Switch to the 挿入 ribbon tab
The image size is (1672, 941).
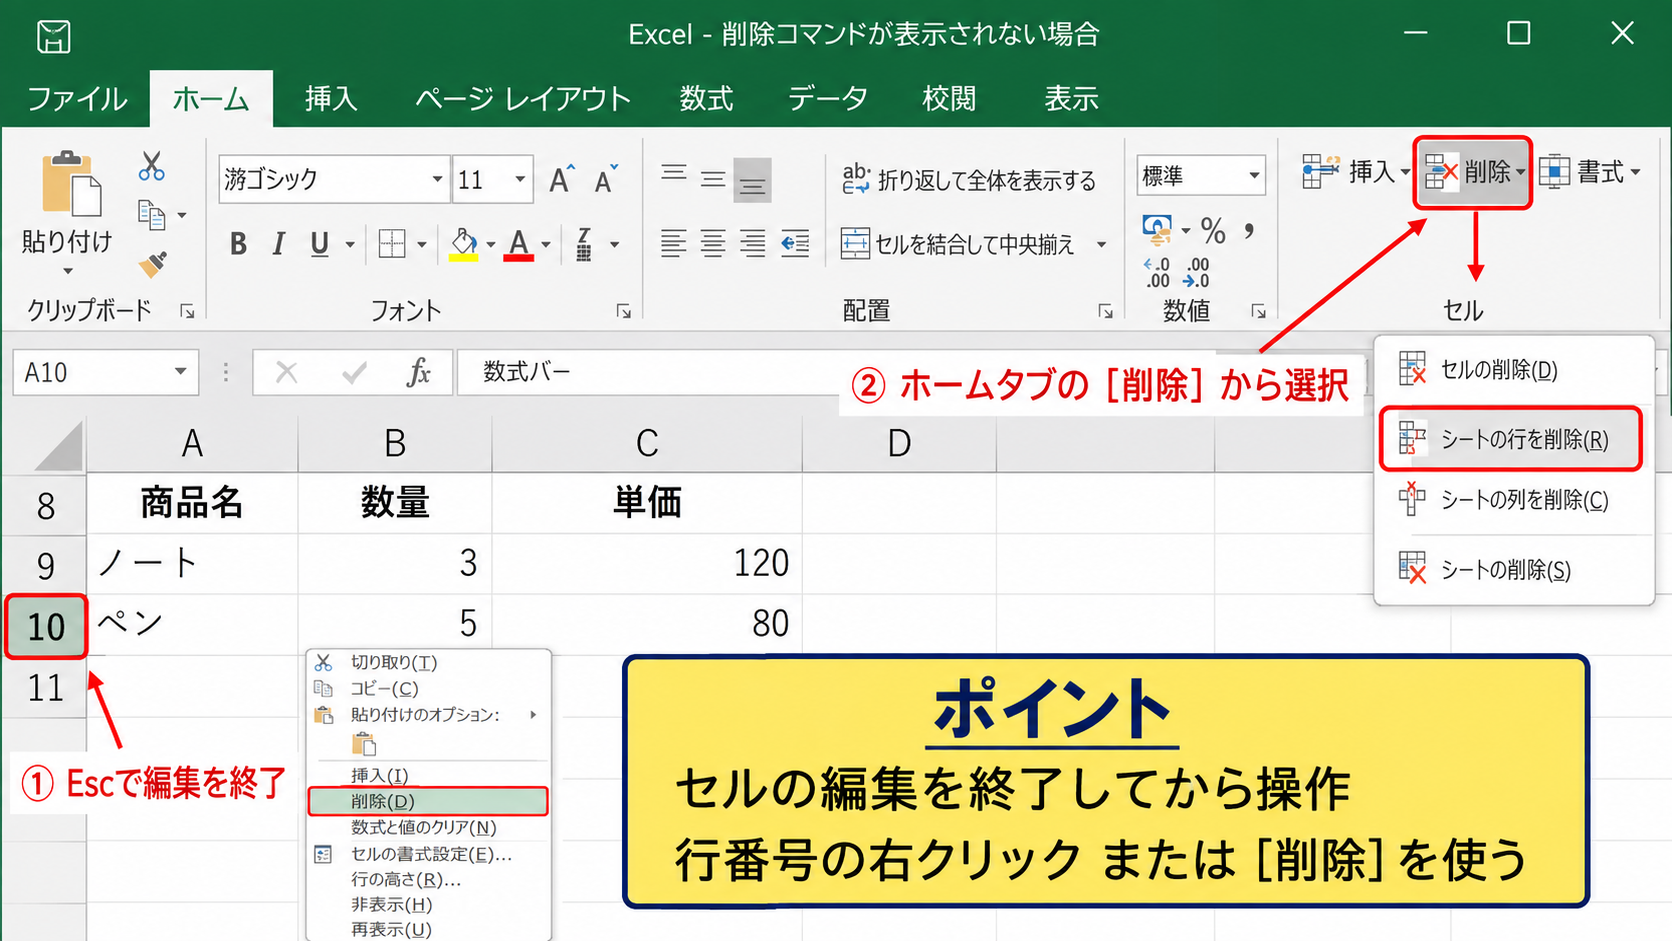(x=331, y=99)
